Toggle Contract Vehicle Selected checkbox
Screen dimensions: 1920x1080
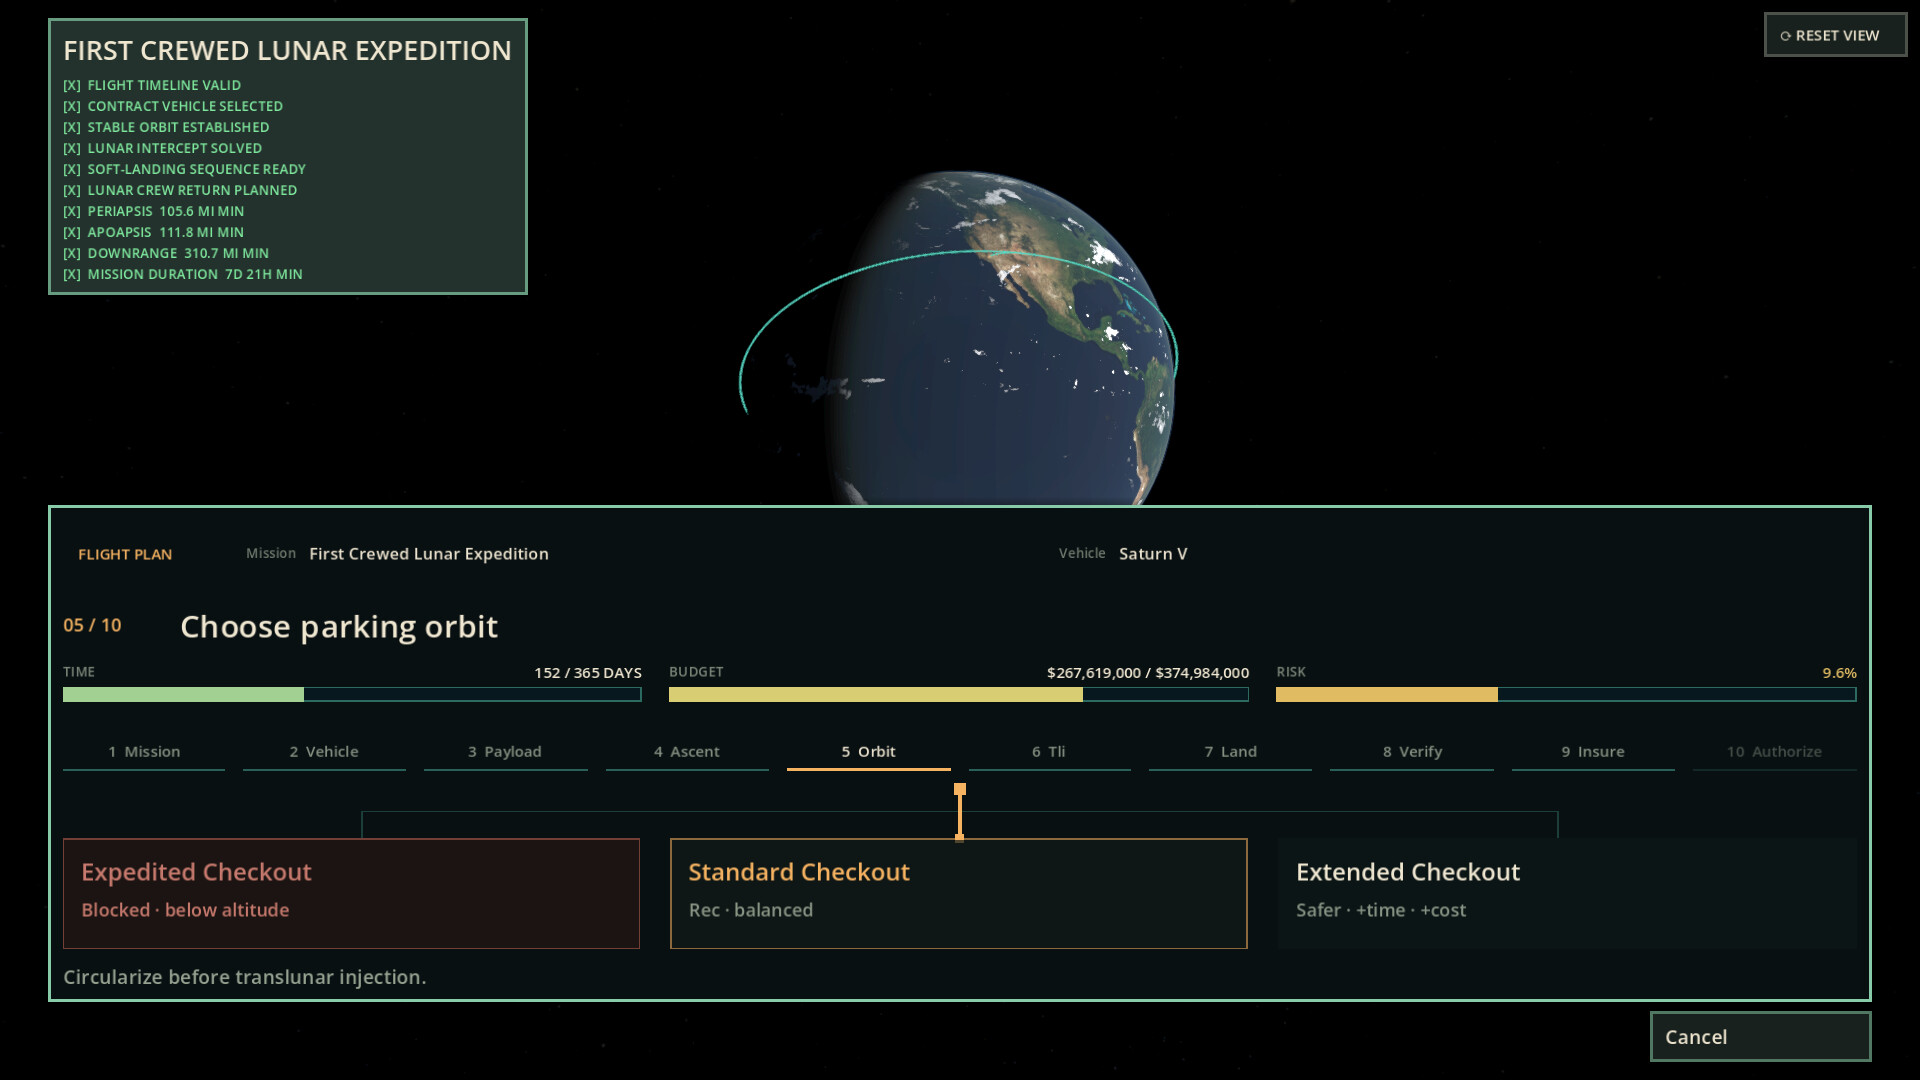72,107
